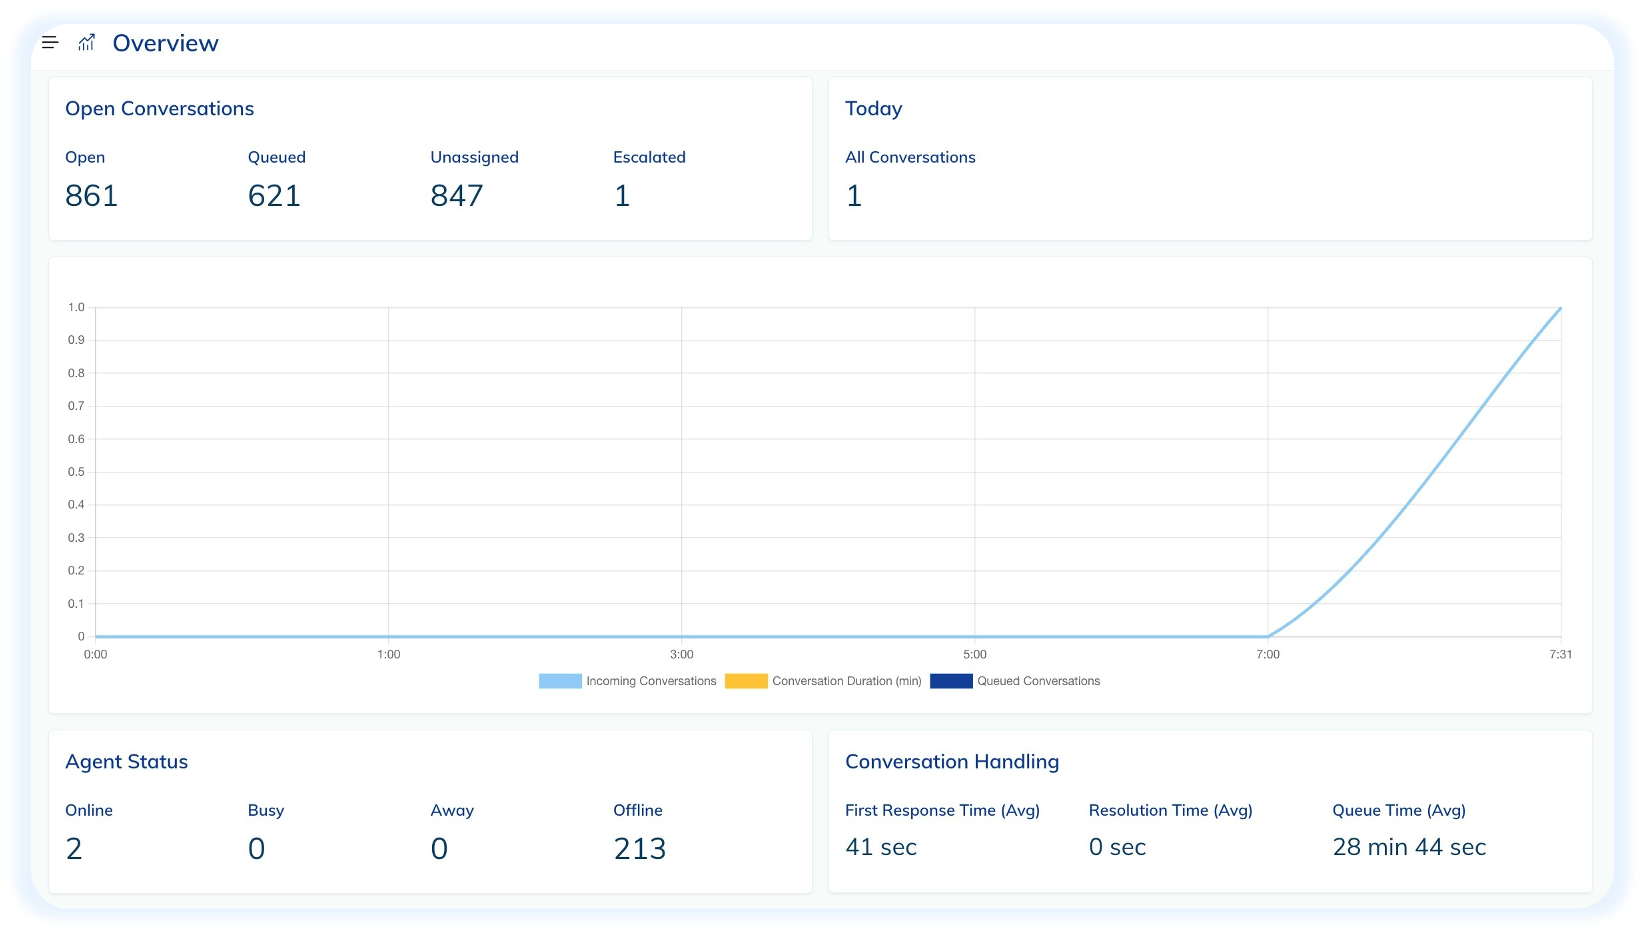Click the Busy agents count
The height and width of the screenshot is (933, 1645).
click(257, 849)
